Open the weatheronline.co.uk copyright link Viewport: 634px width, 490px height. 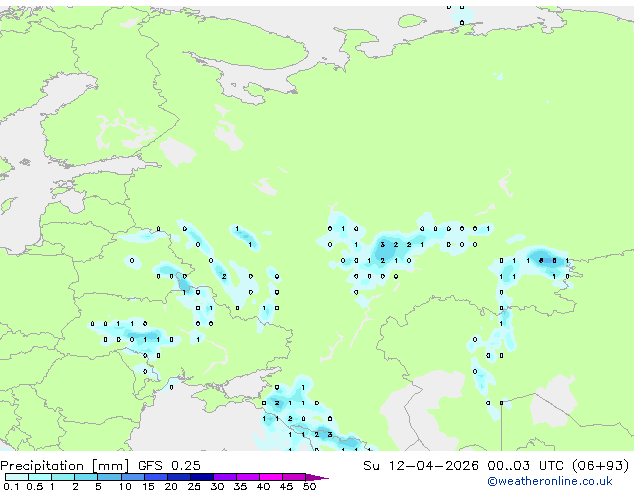point(549,481)
